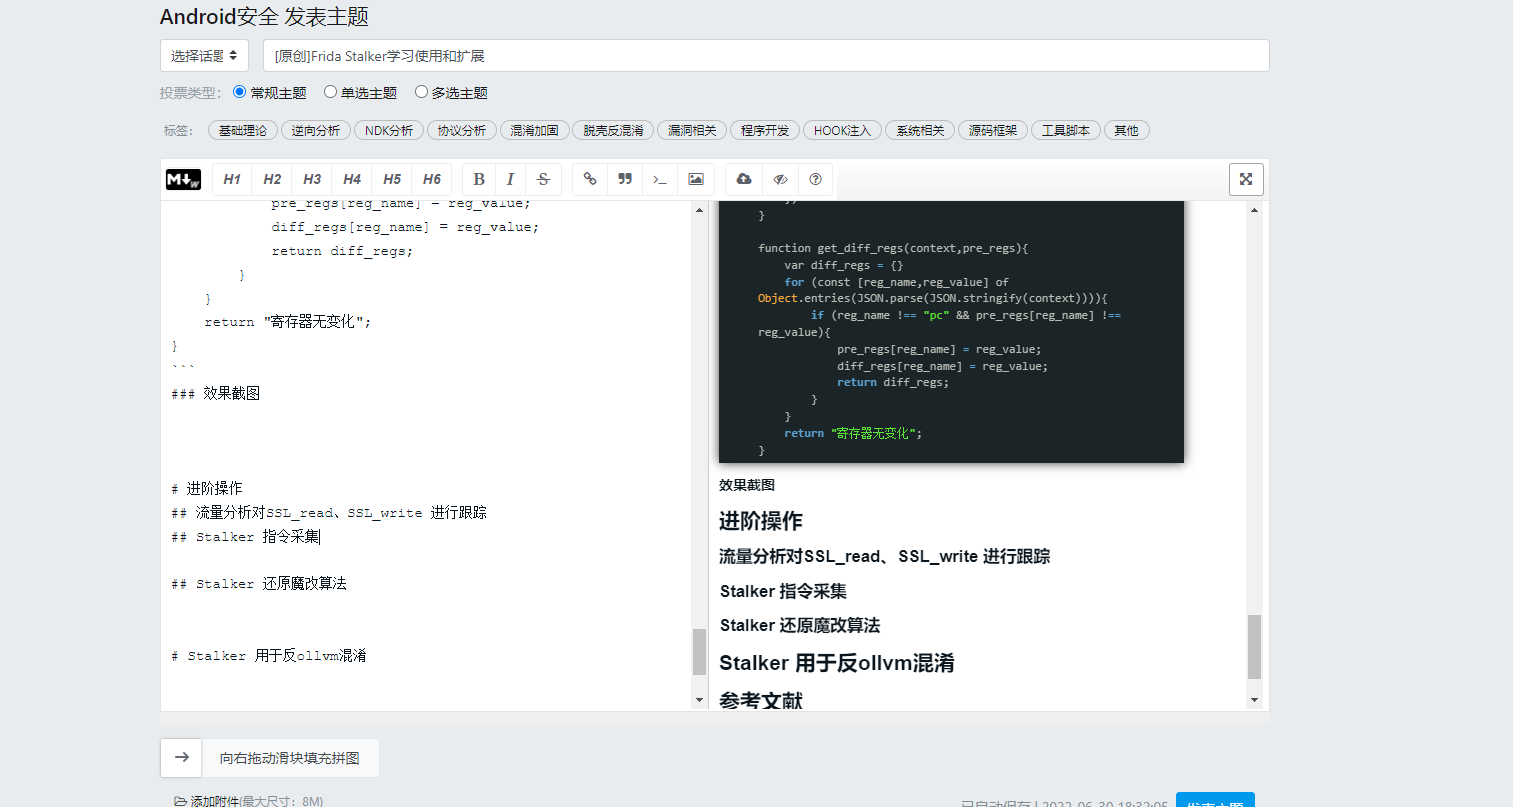Click the '# Stalker 用于反ollvm混淆' editor line
This screenshot has height=807, width=1513.
tap(269, 656)
